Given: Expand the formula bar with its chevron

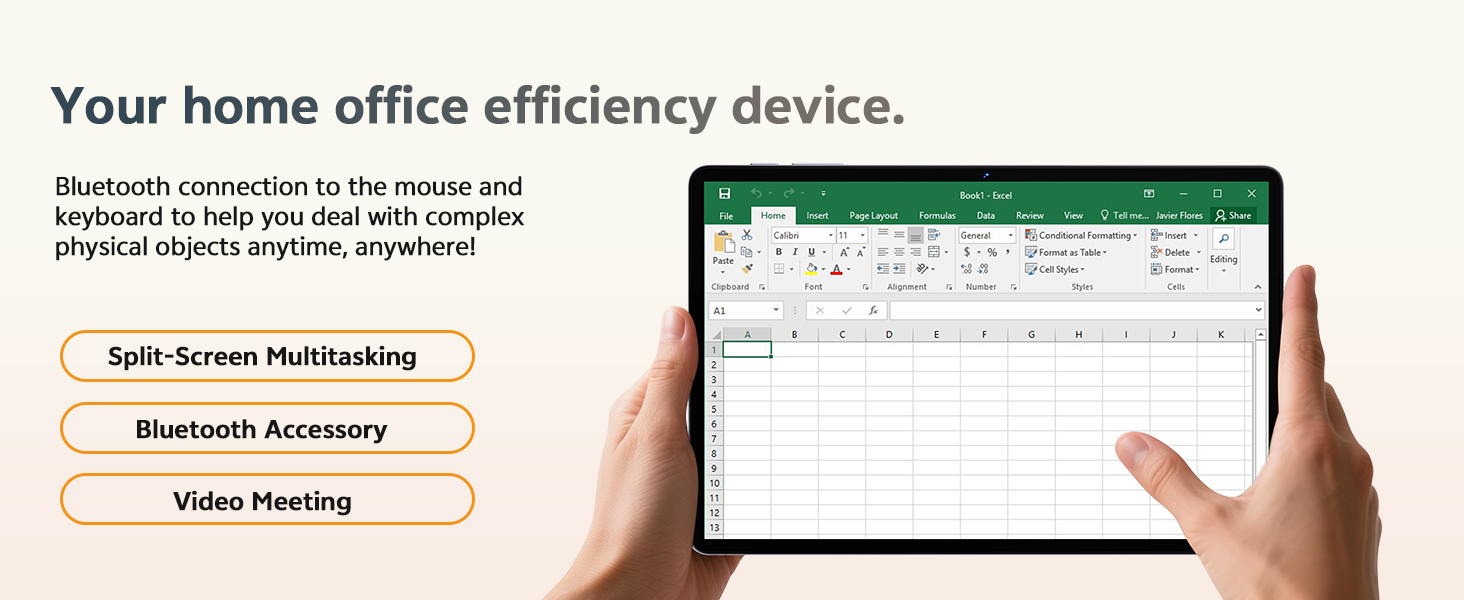Looking at the screenshot, I should coord(1258,311).
